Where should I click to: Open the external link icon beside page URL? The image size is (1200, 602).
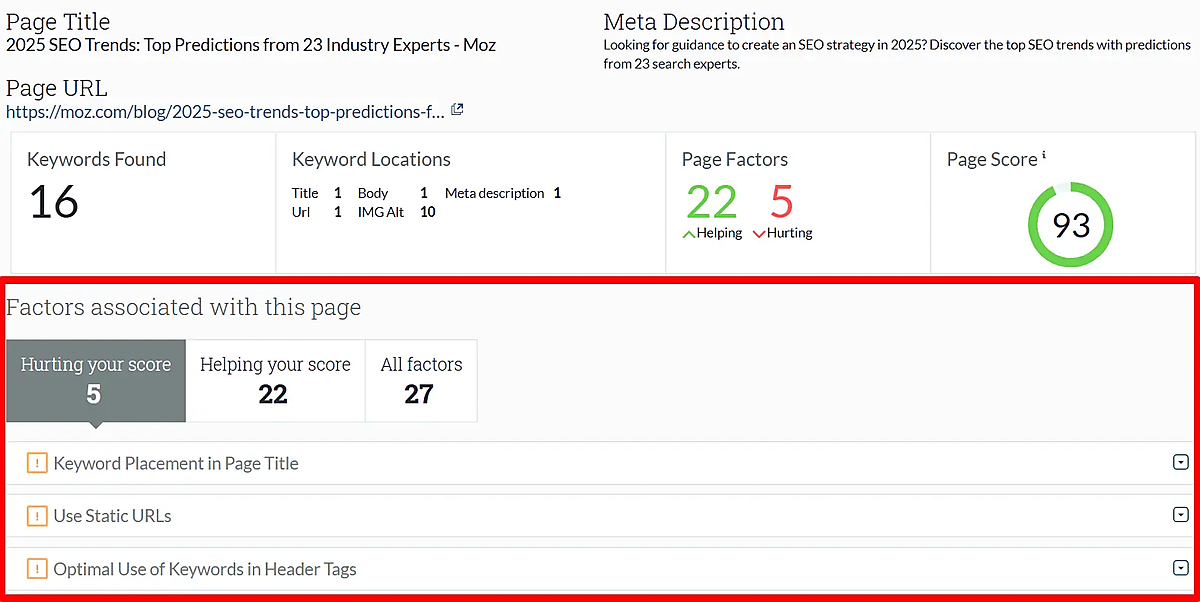[457, 110]
